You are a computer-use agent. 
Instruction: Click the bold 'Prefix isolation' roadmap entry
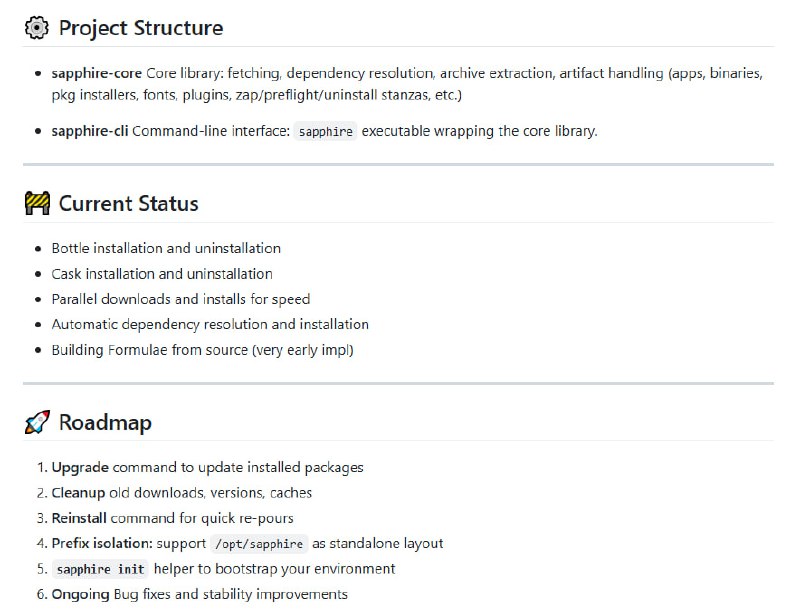101,544
